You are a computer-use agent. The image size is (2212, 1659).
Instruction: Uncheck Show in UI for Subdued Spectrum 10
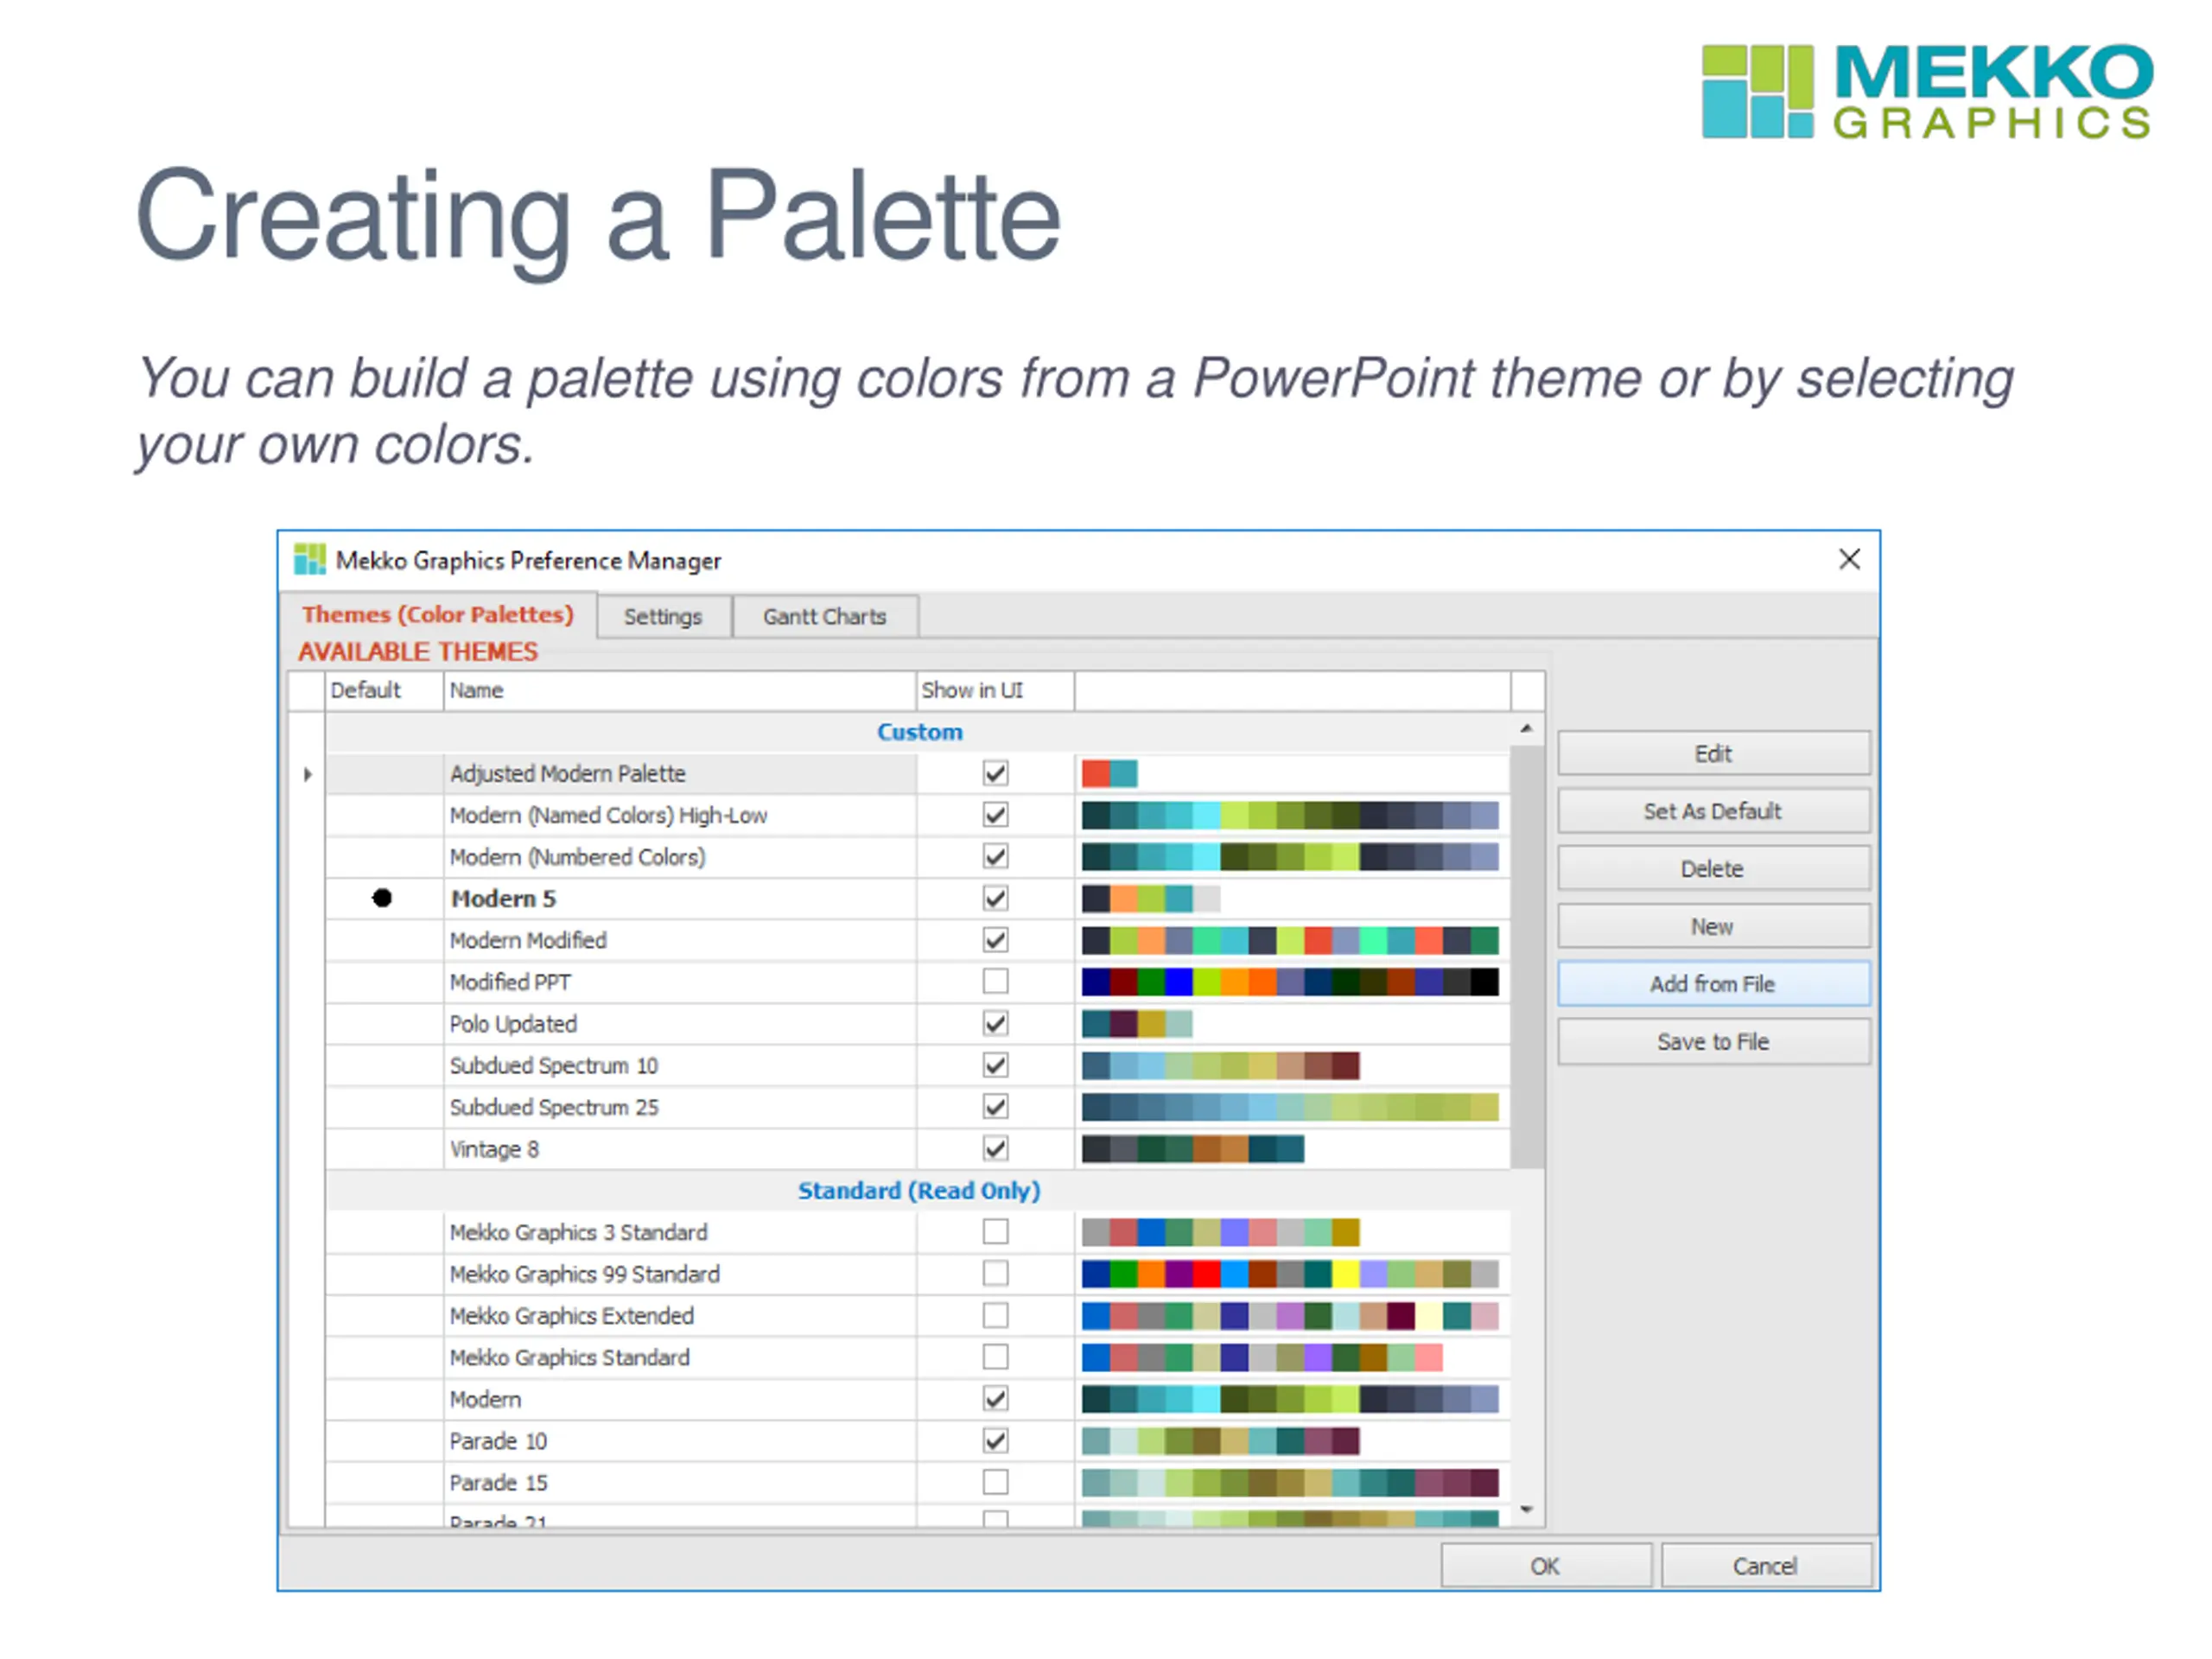click(x=995, y=1065)
